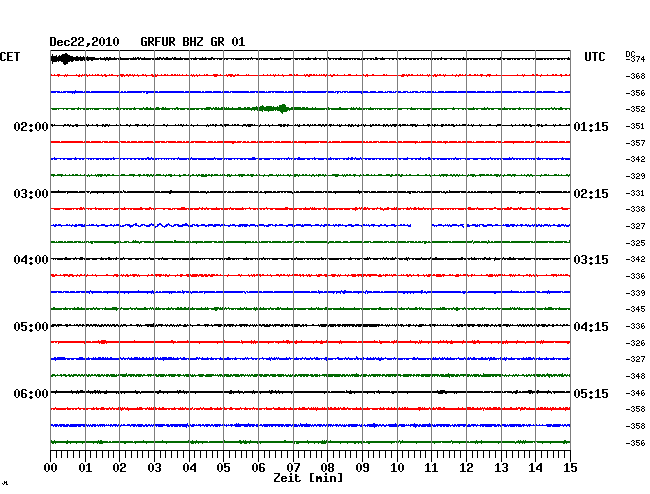Click the DC offset value -345
The width and height of the screenshot is (650, 494).
(x=635, y=309)
